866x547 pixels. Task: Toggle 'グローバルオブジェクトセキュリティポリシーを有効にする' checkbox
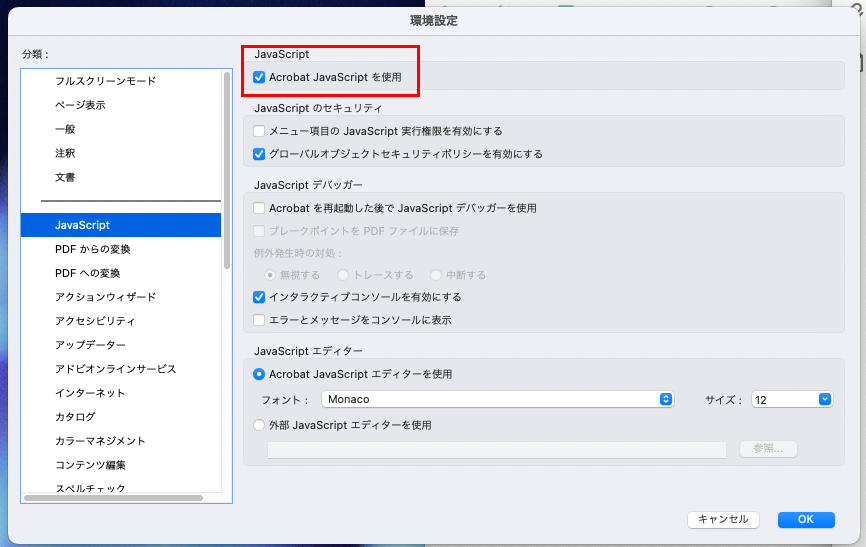(260, 154)
